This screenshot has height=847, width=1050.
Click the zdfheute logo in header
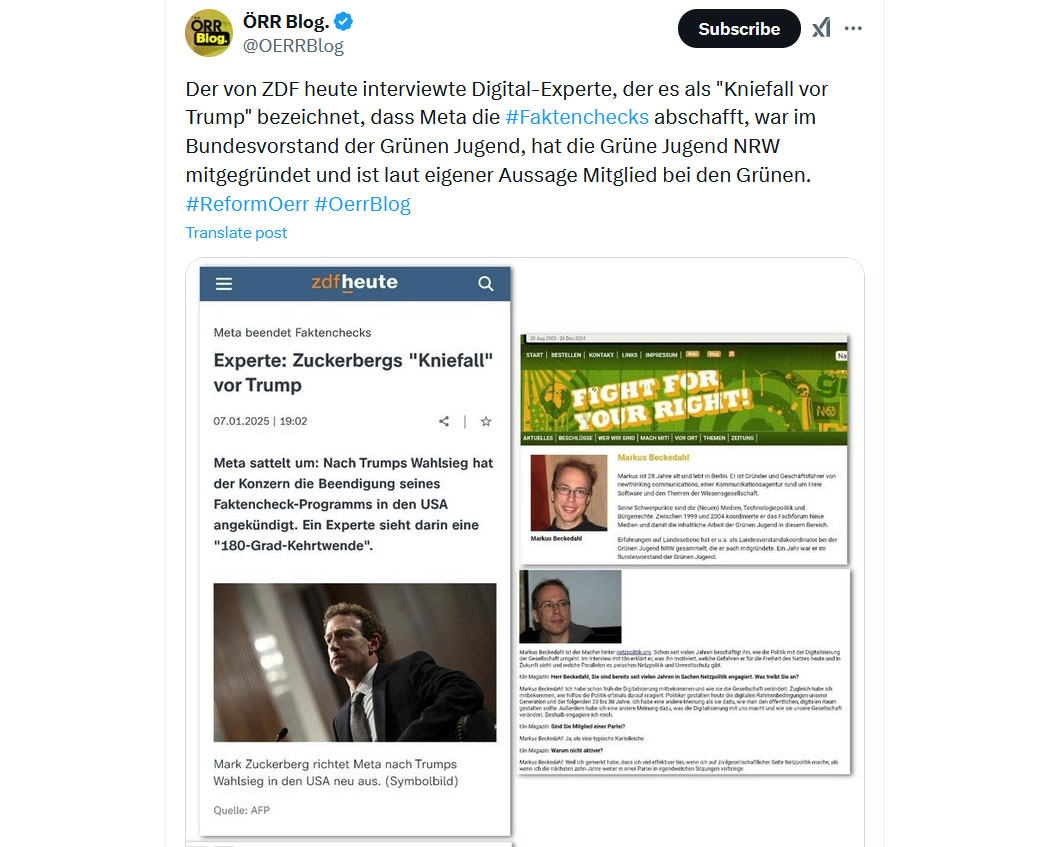(354, 283)
